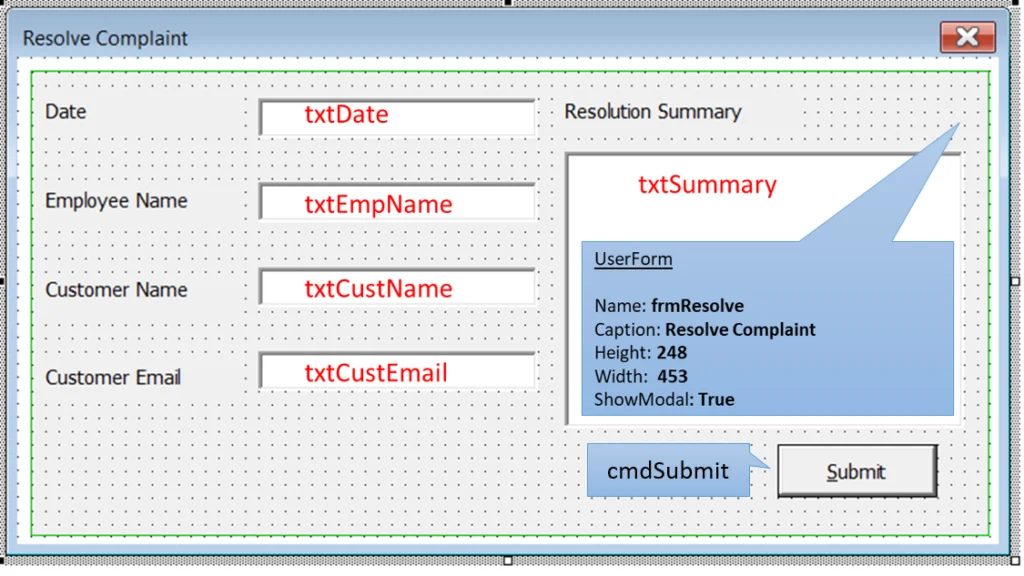The image size is (1024, 576).
Task: Click into the txtCustEmail field
Action: tap(397, 372)
